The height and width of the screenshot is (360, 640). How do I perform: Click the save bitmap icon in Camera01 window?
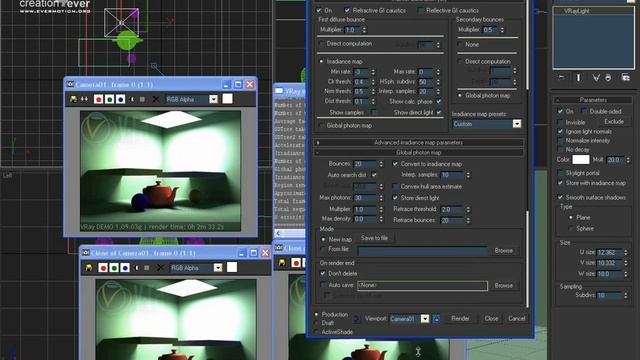point(73,99)
